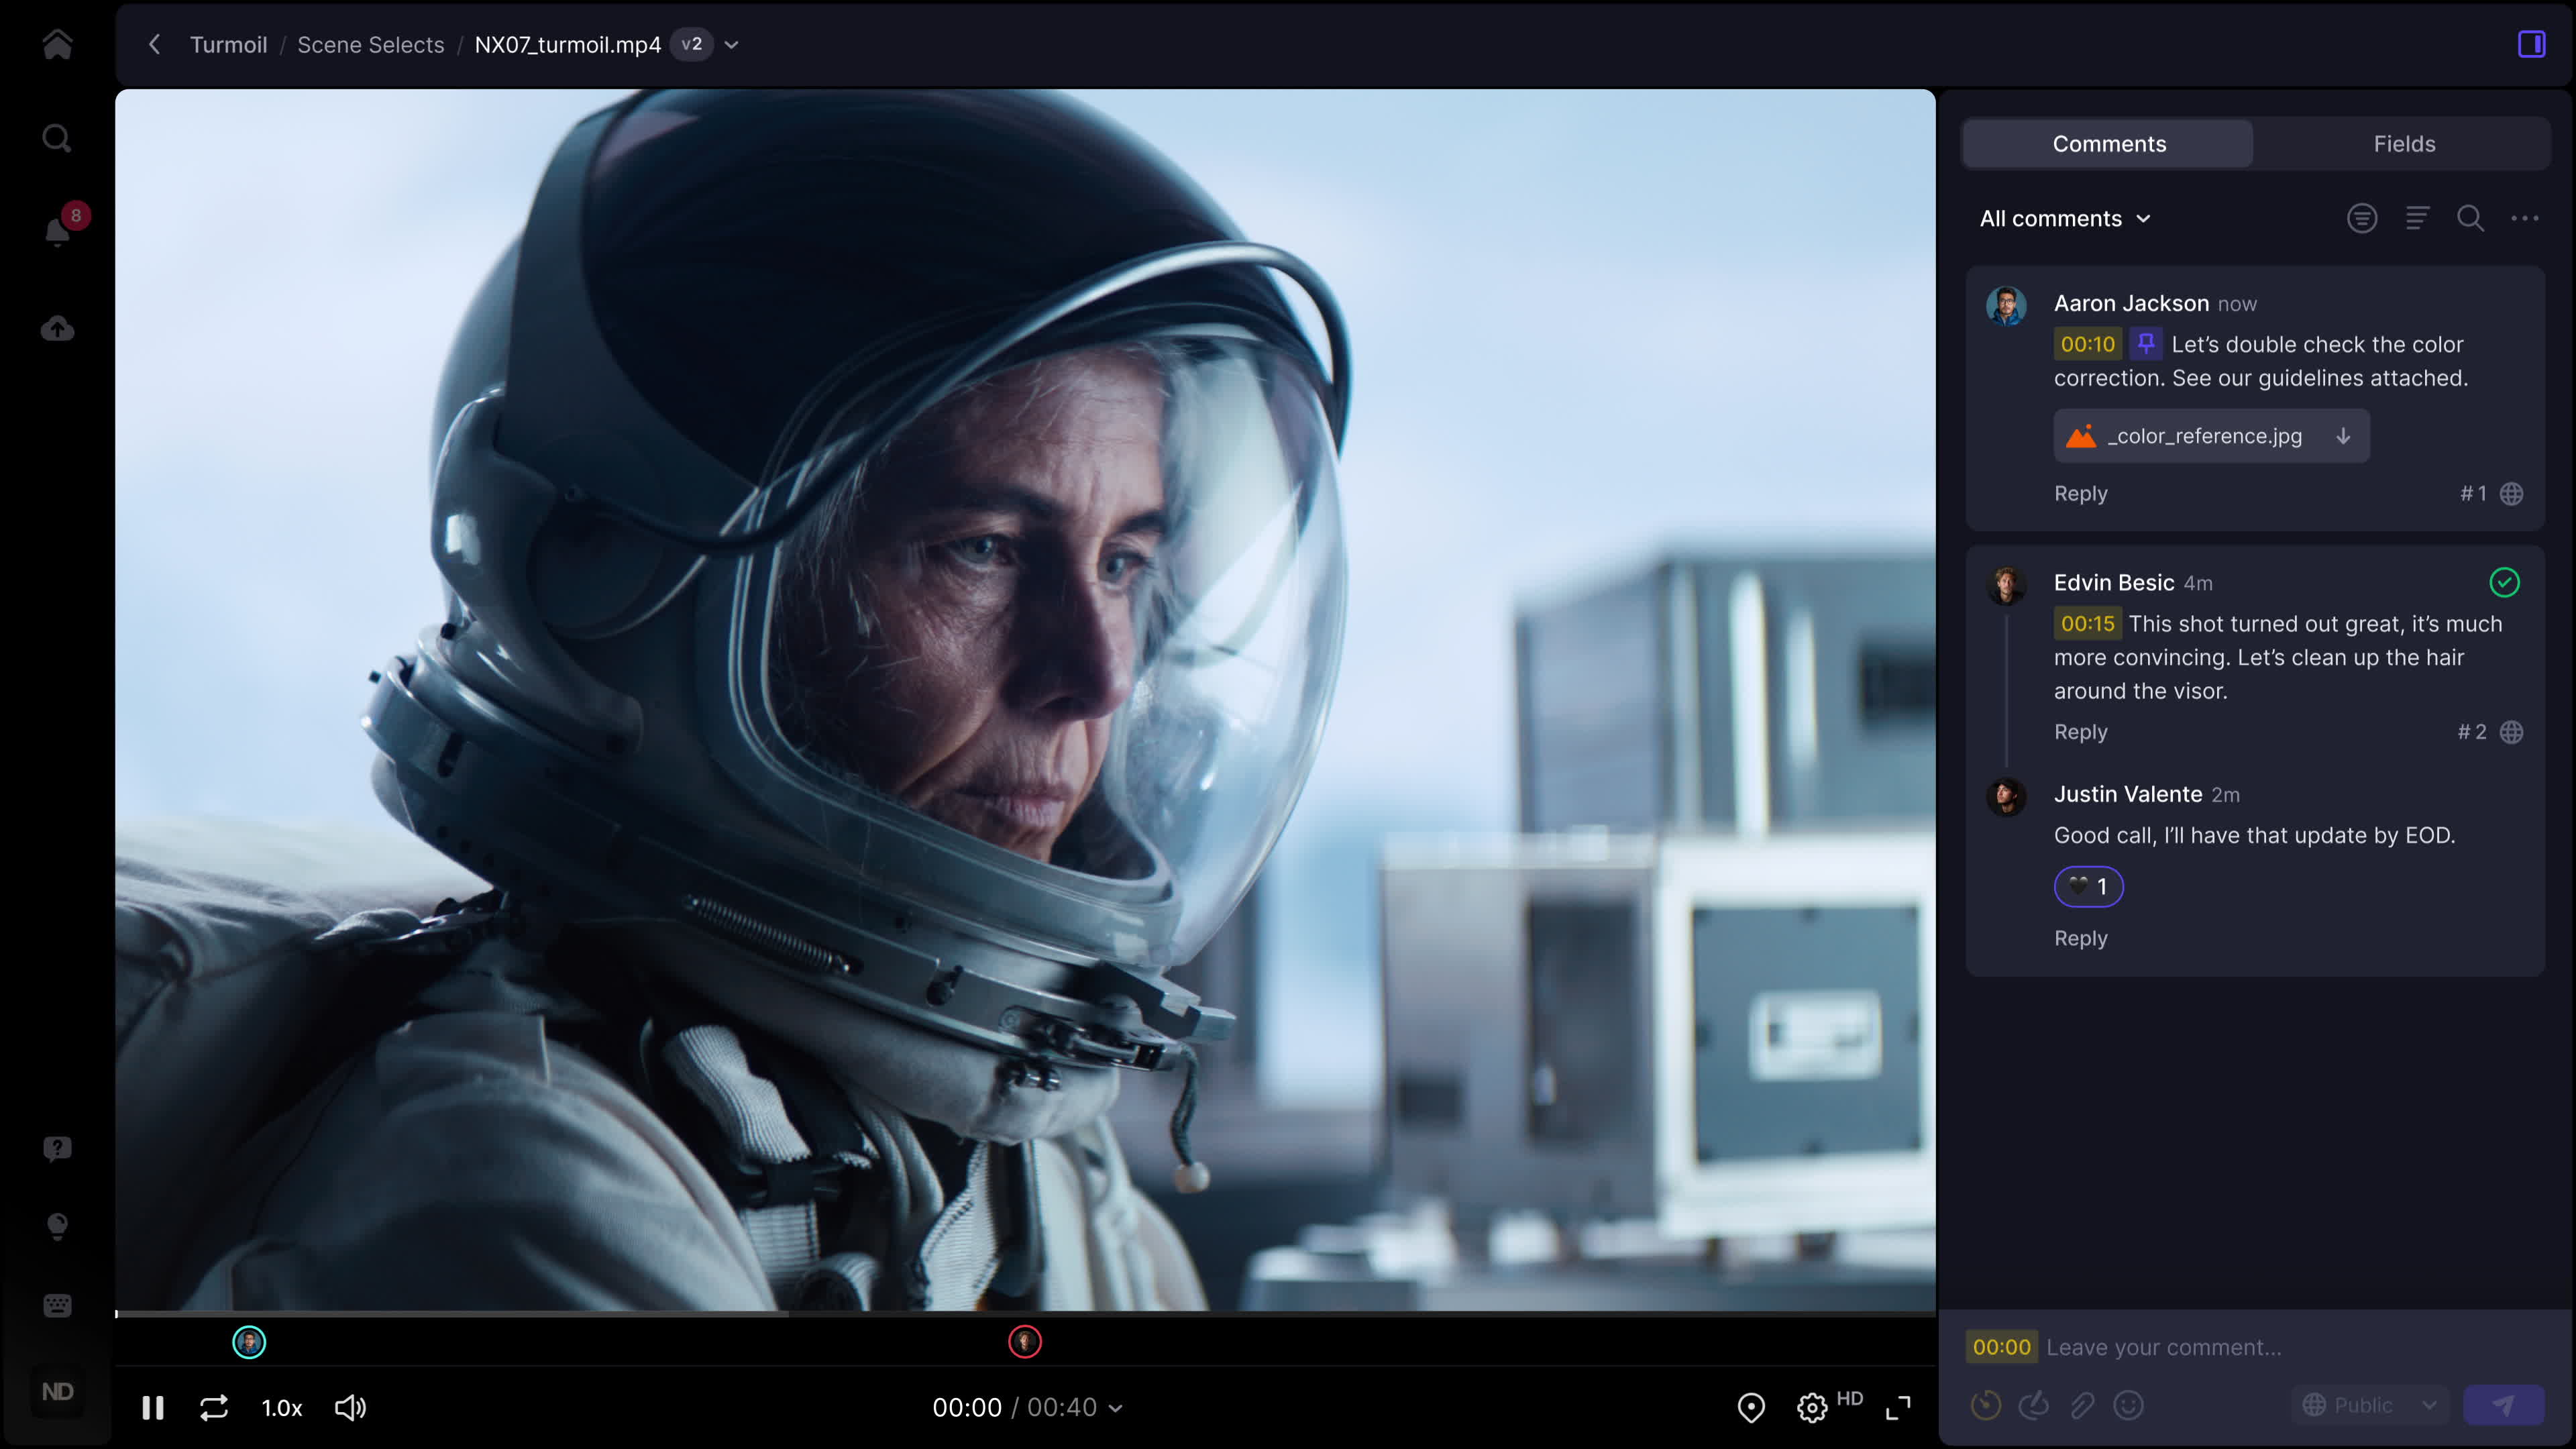Jump to the 00:15 timestamp in Edvin's comment
Image resolution: width=2576 pixels, height=1449 pixels.
pos(2087,623)
